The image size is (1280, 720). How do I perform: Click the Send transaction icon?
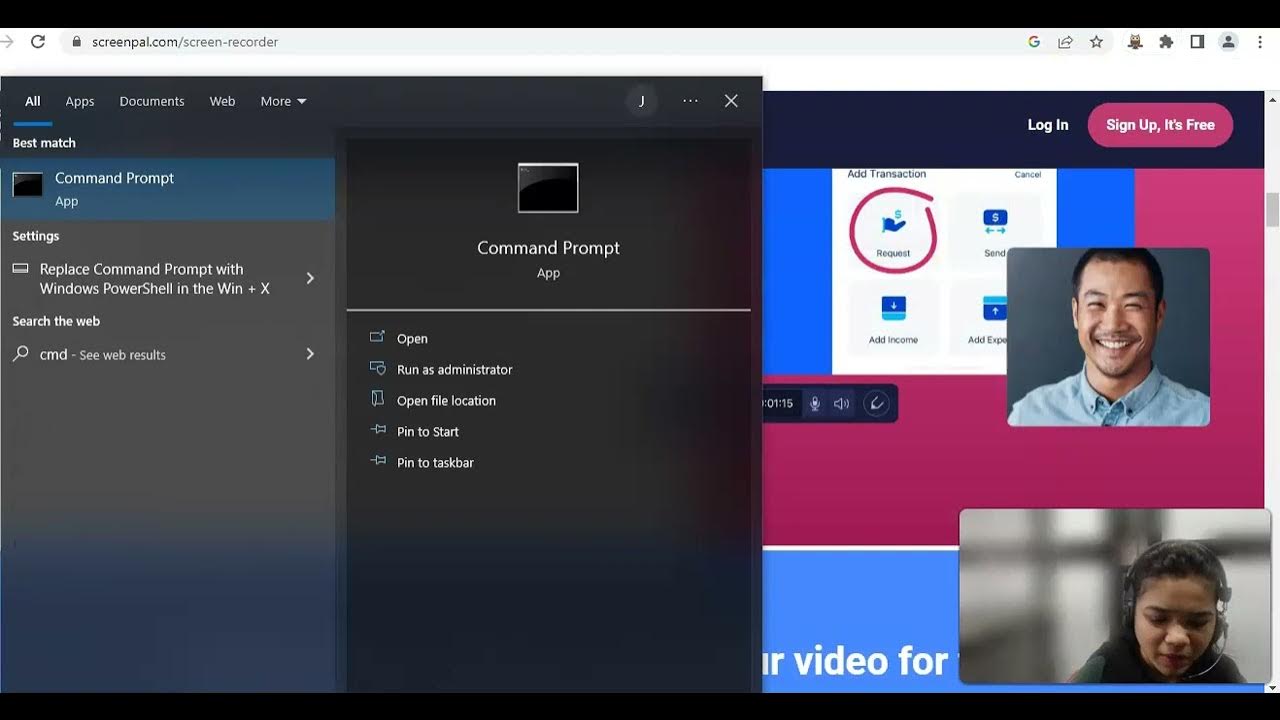coord(995,222)
